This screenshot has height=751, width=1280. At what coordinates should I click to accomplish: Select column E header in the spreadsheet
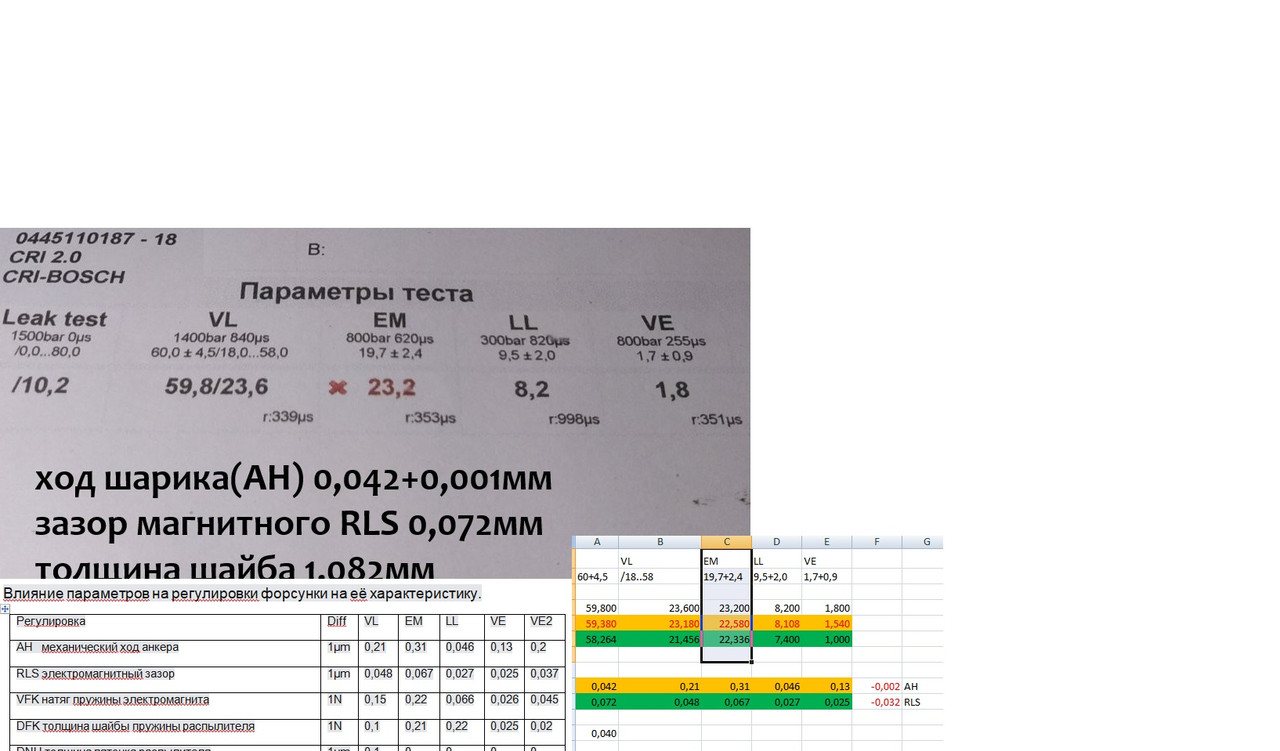pos(827,542)
